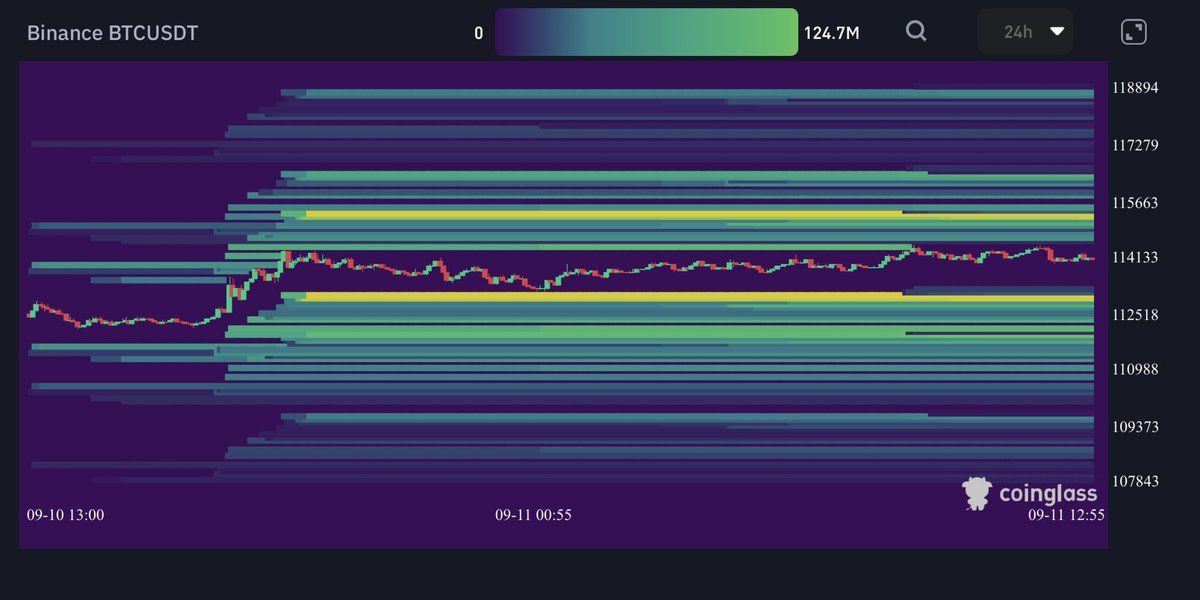
Task: Click price label 117279
Action: (x=1135, y=145)
